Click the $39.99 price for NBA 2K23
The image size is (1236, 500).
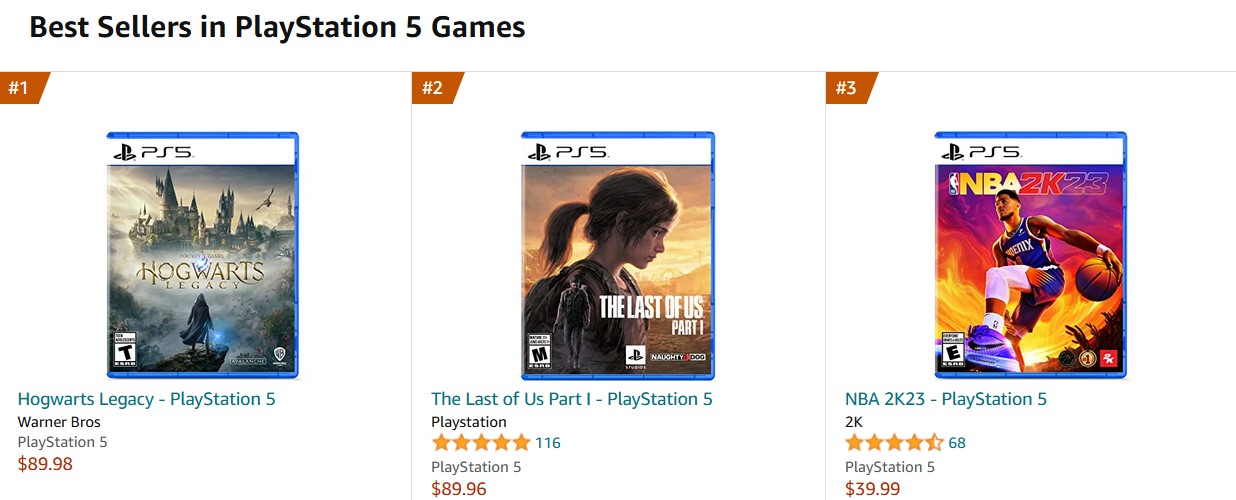point(872,488)
